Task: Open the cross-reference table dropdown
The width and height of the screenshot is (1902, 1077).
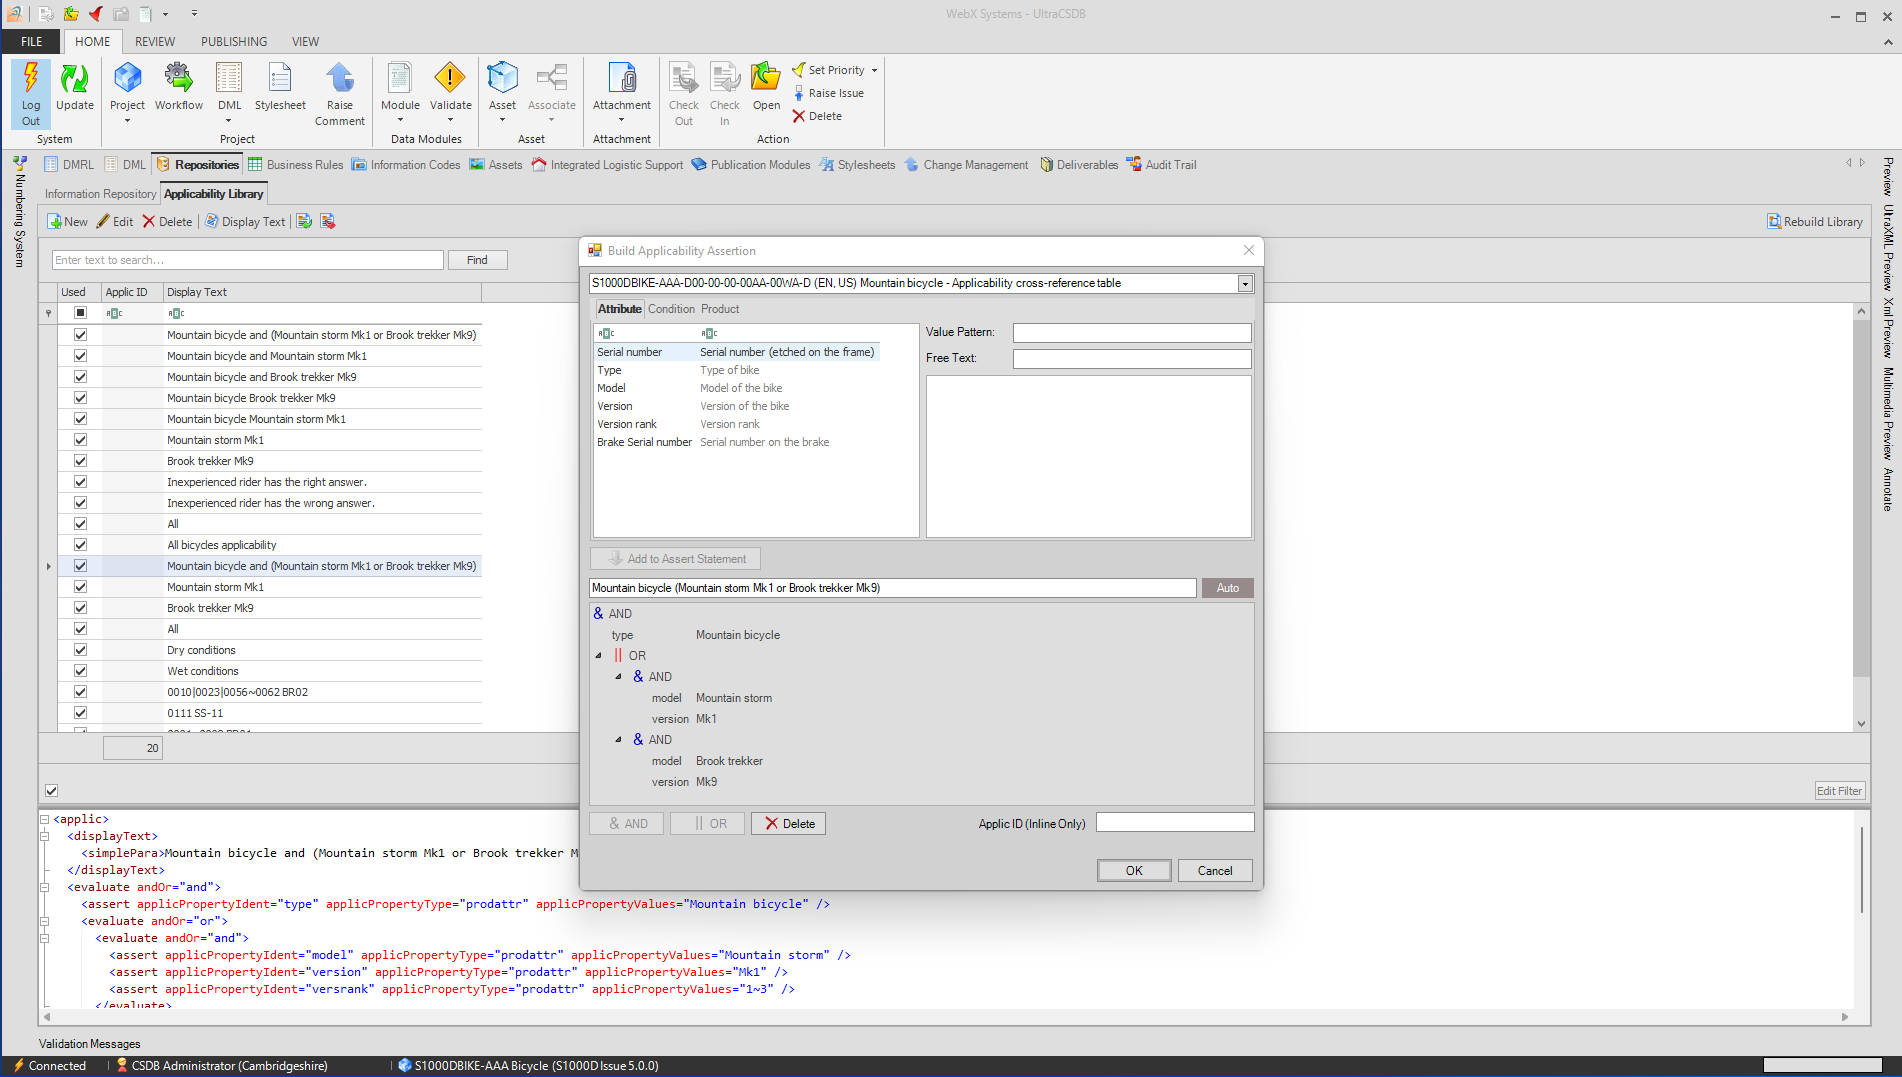Action: (x=1245, y=283)
